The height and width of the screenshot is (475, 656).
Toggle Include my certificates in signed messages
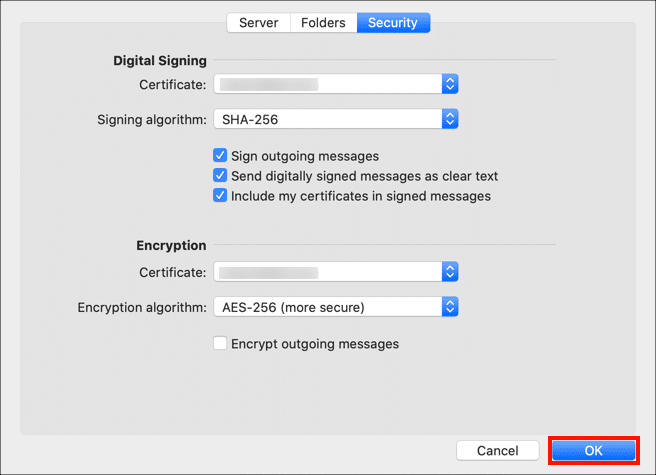click(x=220, y=196)
